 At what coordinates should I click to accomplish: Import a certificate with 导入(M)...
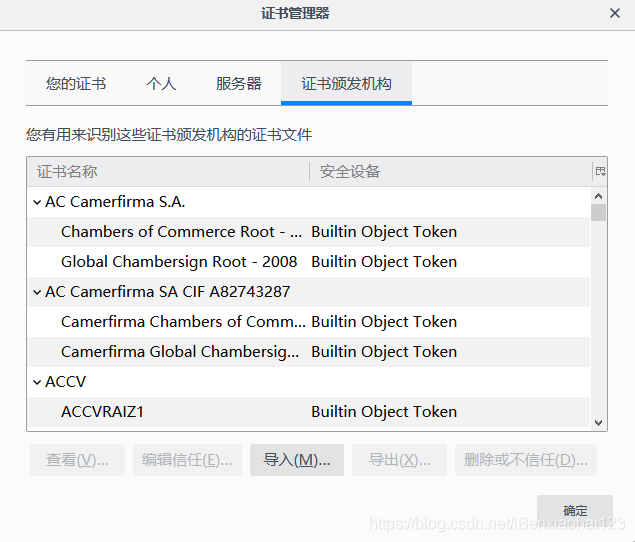tap(297, 460)
